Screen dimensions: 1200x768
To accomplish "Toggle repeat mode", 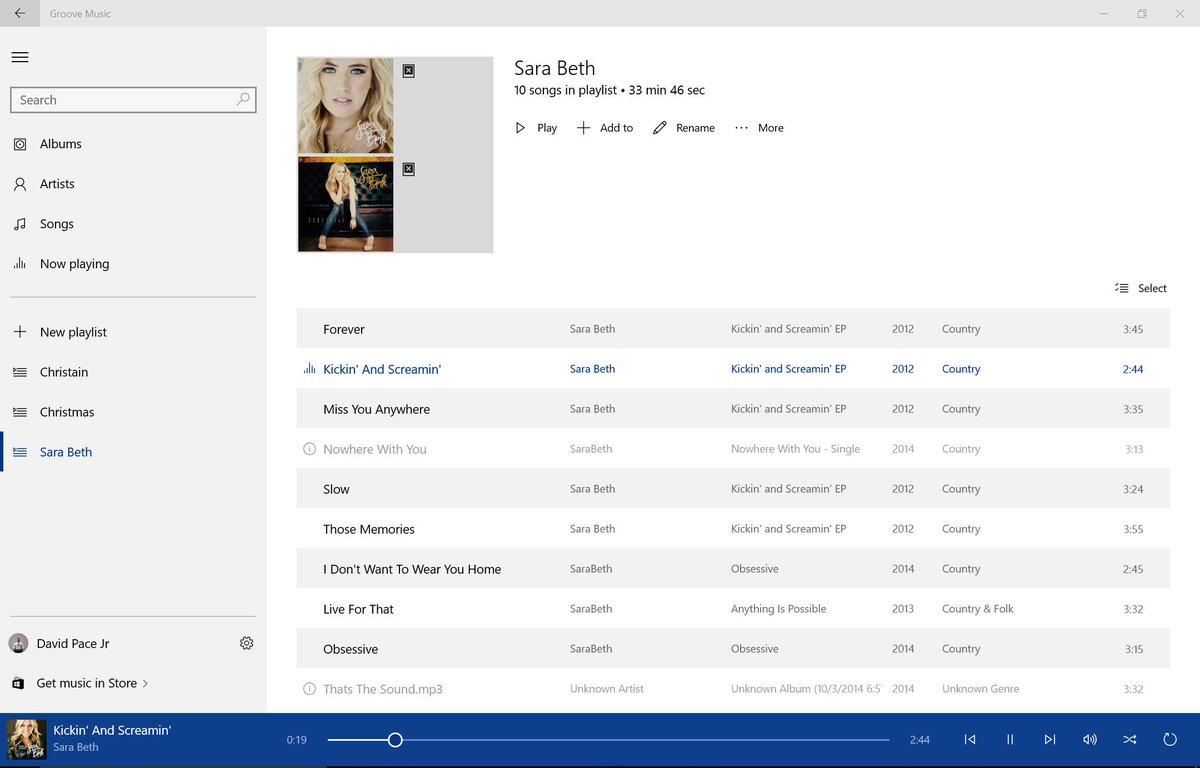I will (1169, 740).
